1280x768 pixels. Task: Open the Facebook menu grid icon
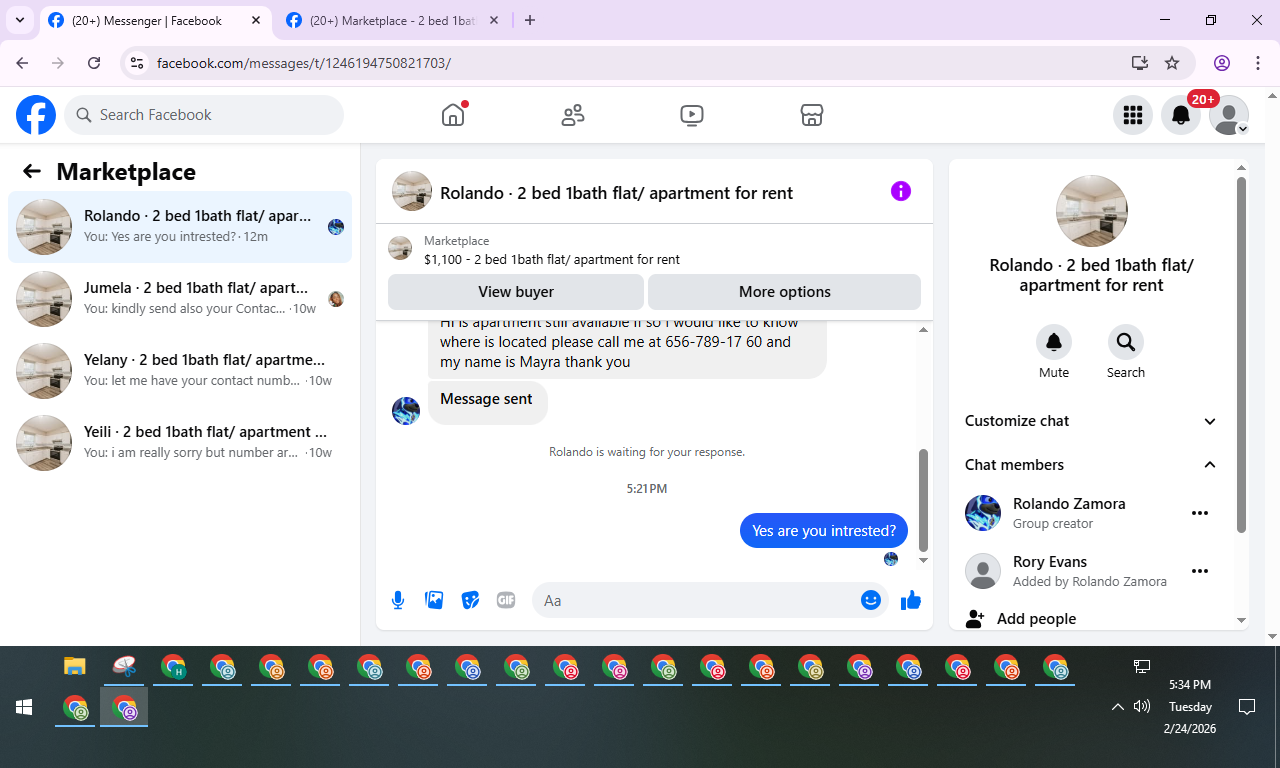click(x=1133, y=115)
